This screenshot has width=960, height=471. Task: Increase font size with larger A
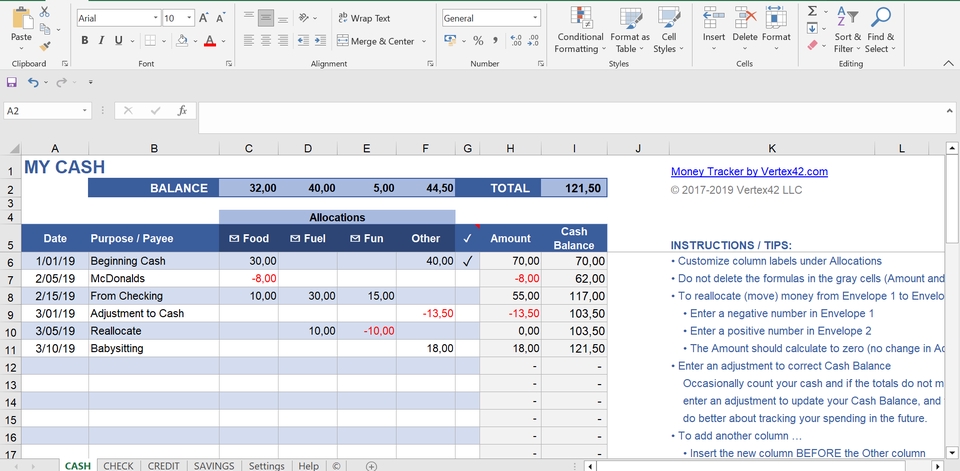point(204,18)
